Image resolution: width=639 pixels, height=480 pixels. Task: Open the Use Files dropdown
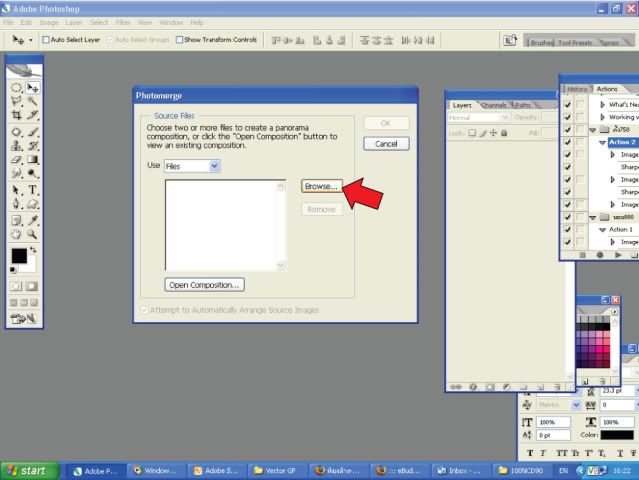pos(214,166)
